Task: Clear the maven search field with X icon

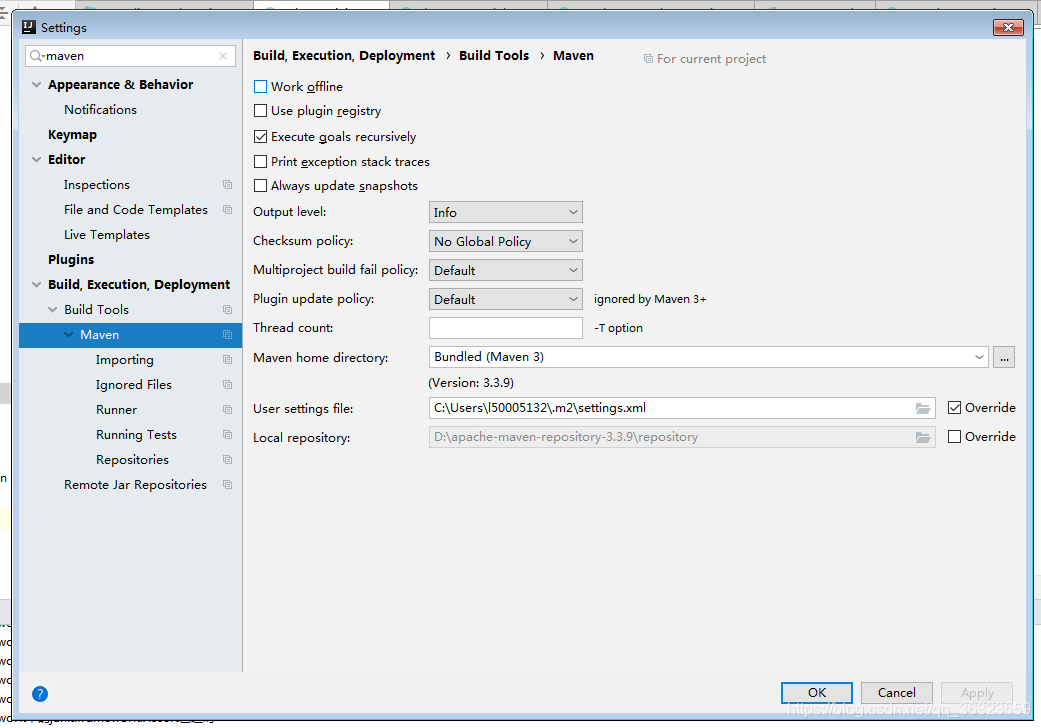Action: click(x=223, y=56)
